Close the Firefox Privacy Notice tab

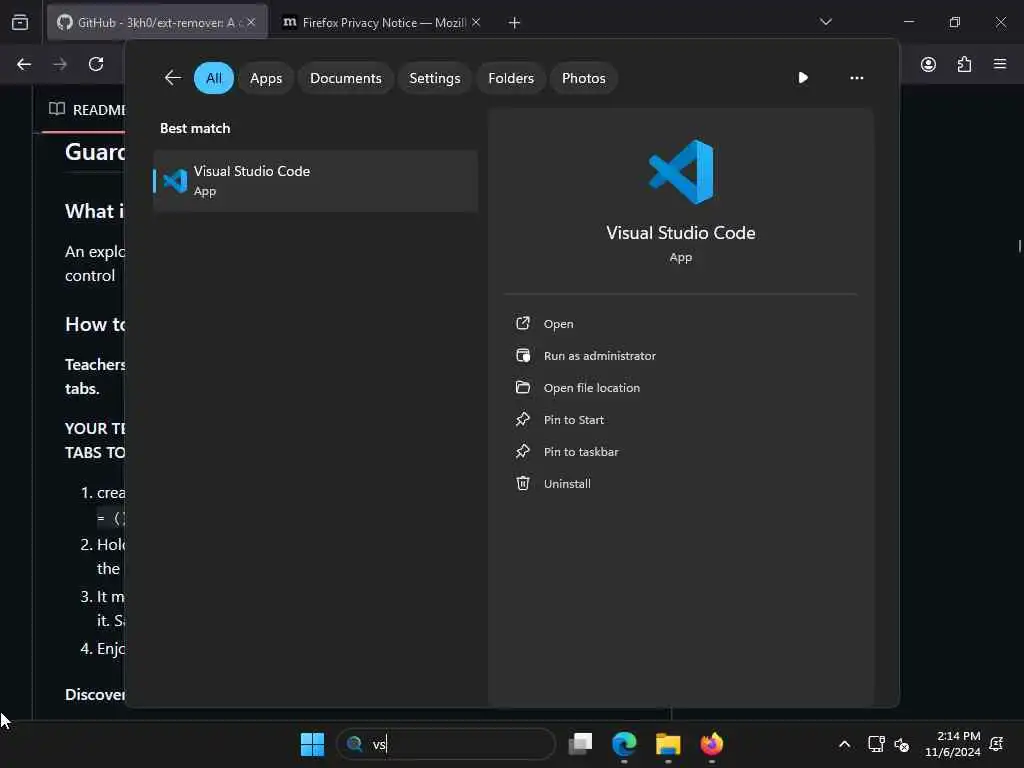tap(476, 22)
